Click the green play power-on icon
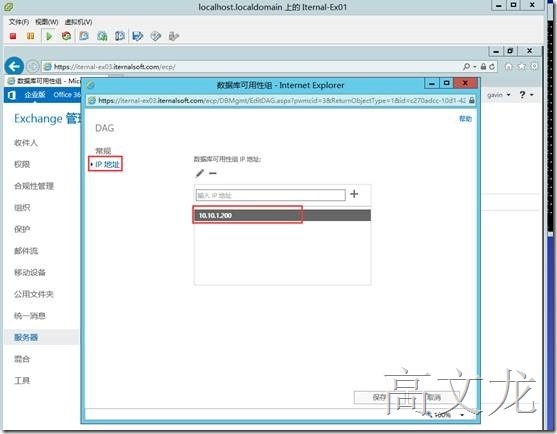This screenshot has width=557, height=434. (49, 36)
